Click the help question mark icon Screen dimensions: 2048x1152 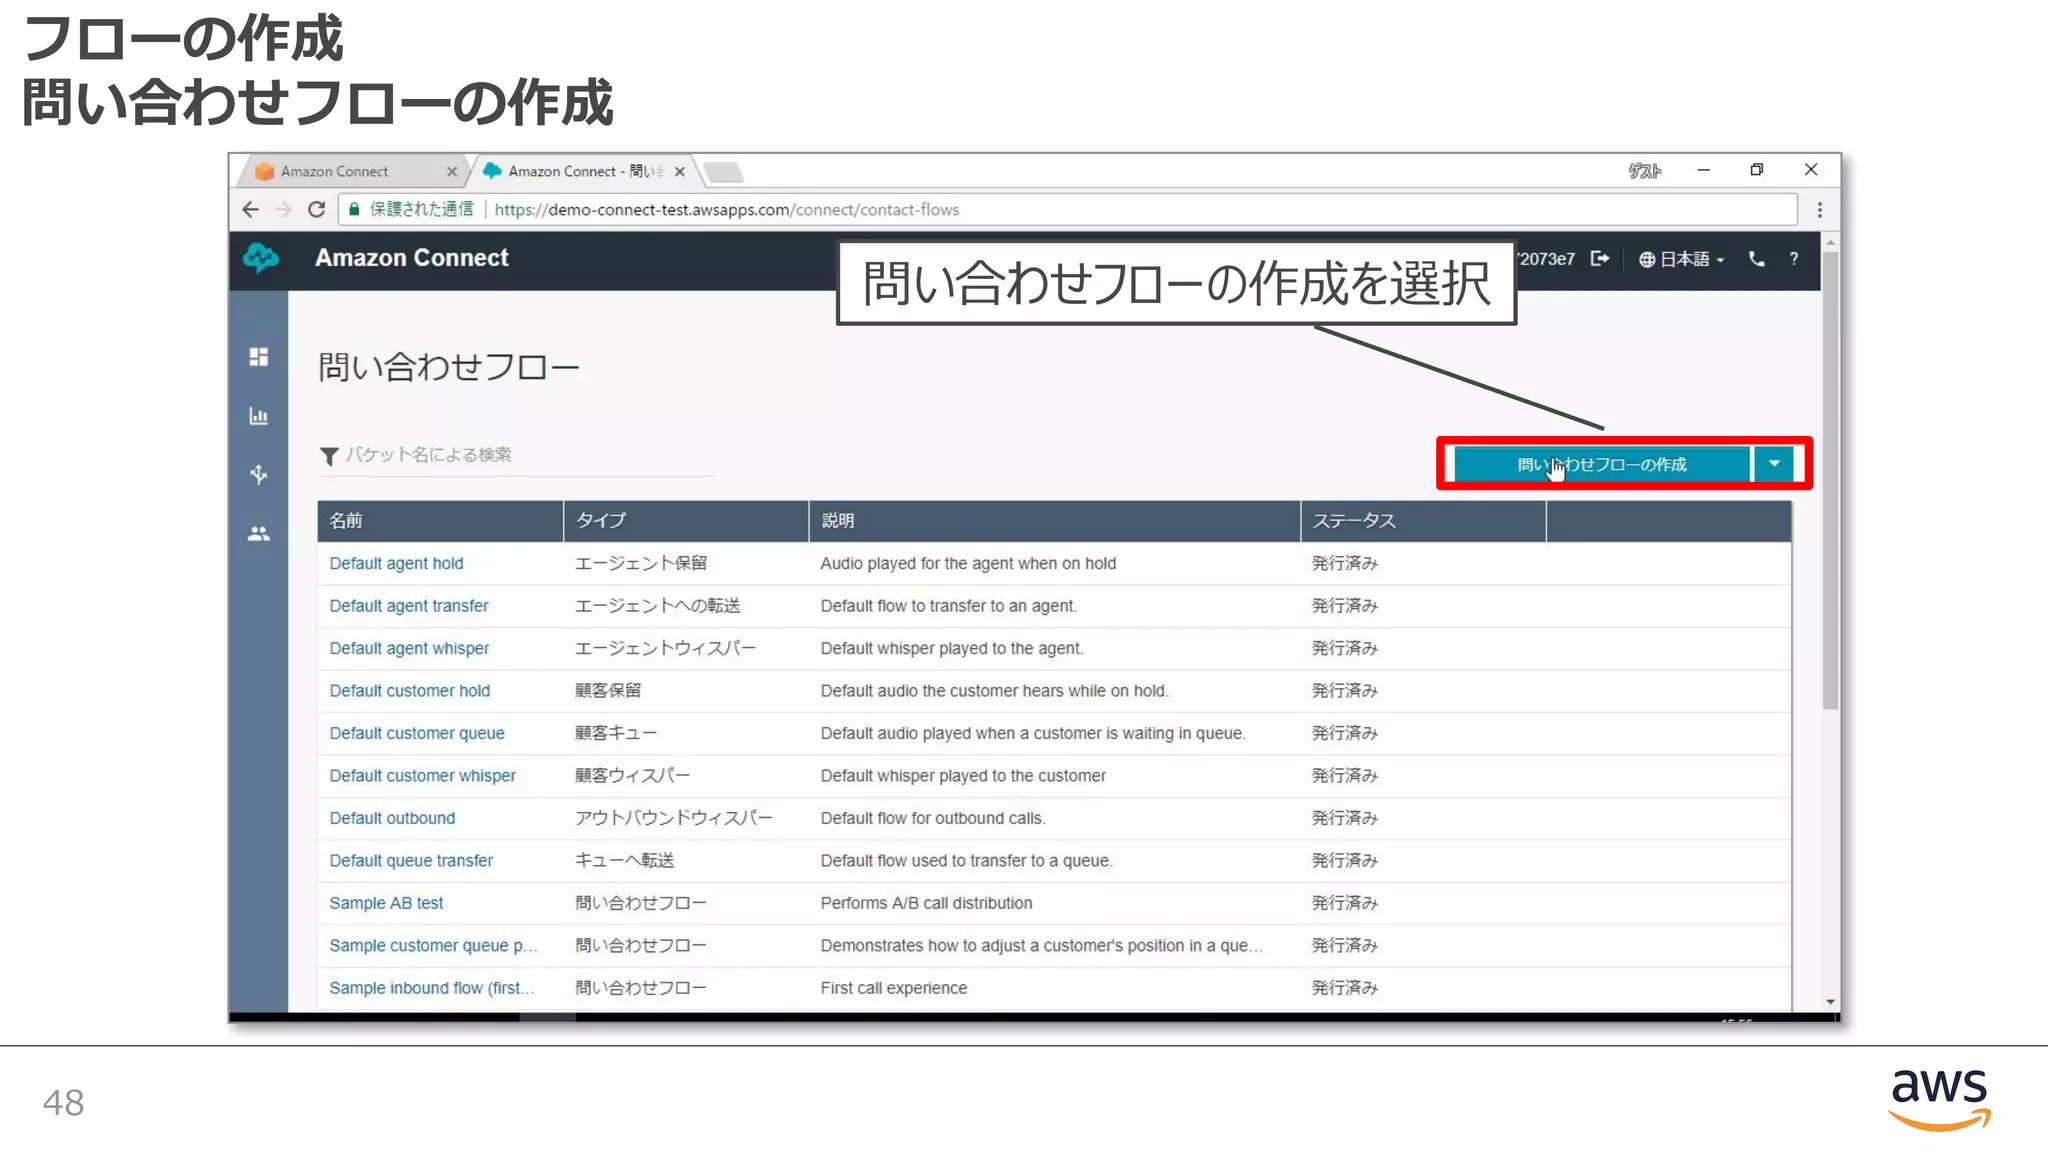pos(1794,259)
